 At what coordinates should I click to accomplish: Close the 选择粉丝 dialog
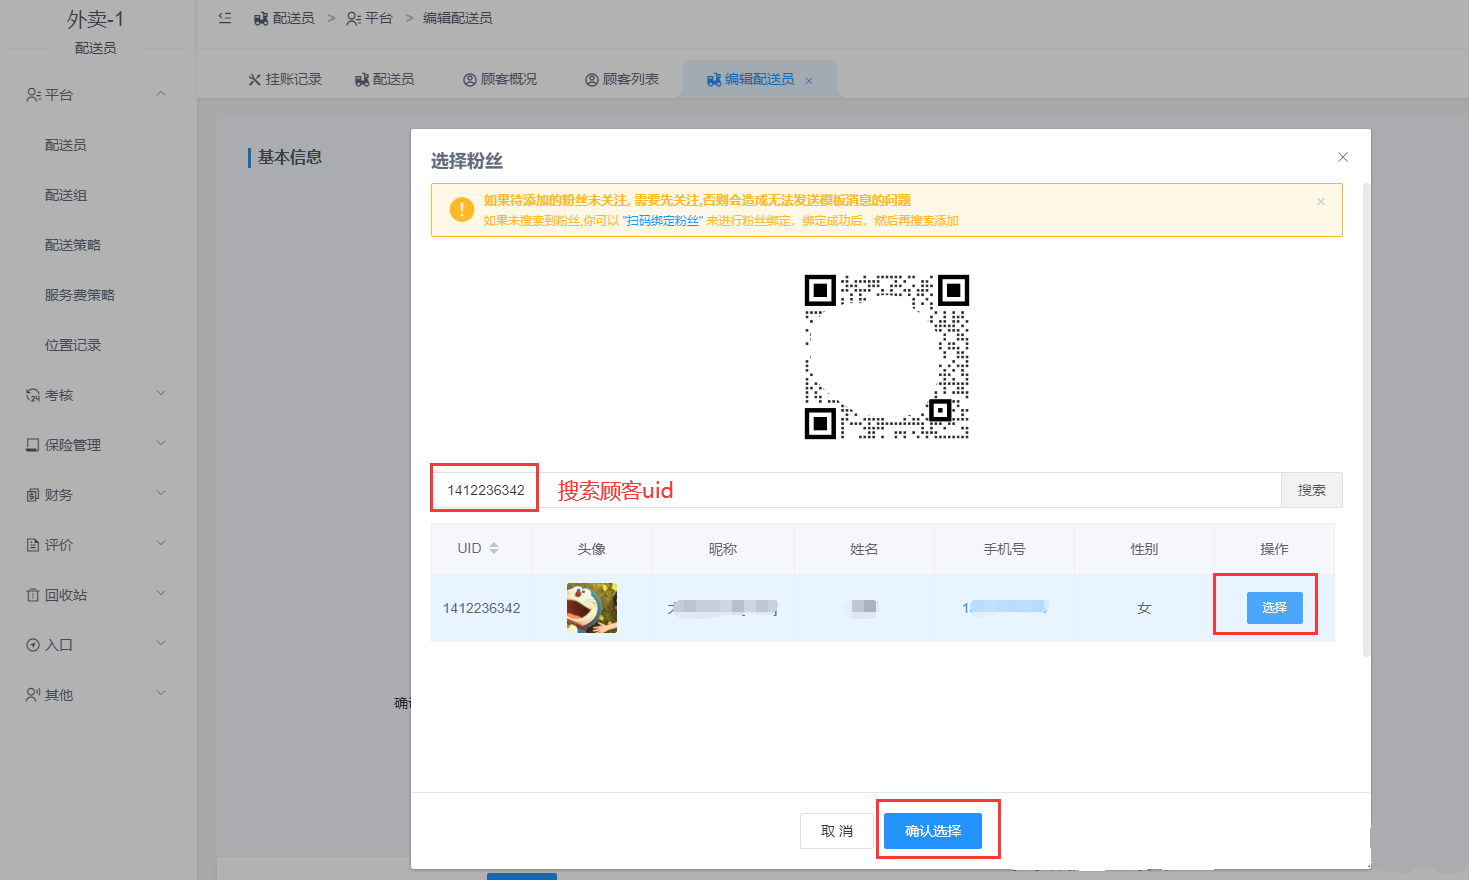[x=1343, y=157]
